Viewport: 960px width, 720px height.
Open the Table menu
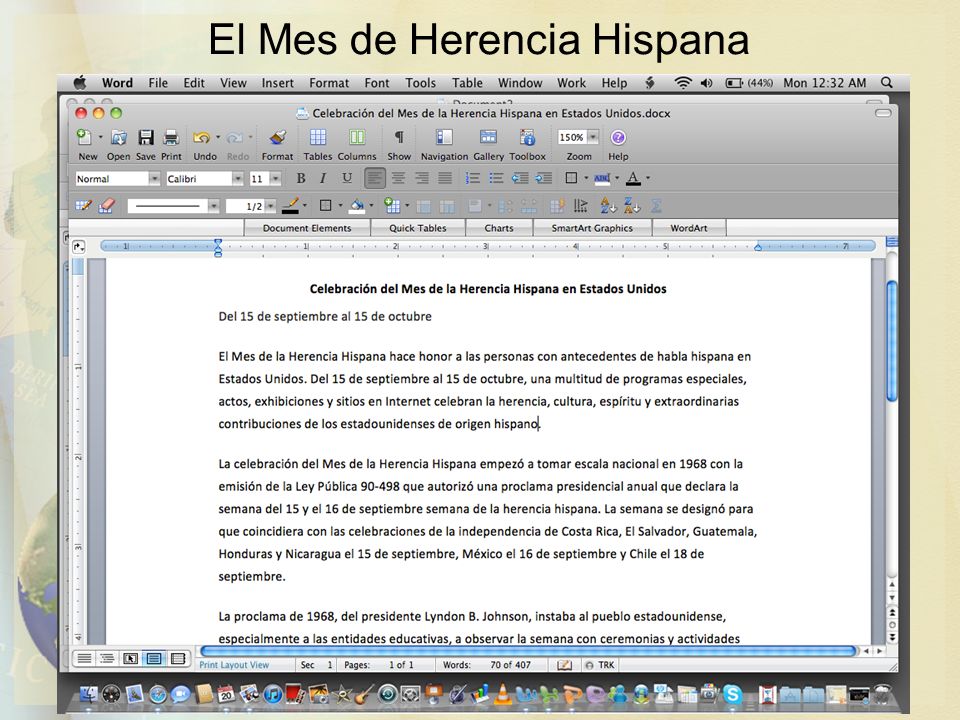point(467,83)
